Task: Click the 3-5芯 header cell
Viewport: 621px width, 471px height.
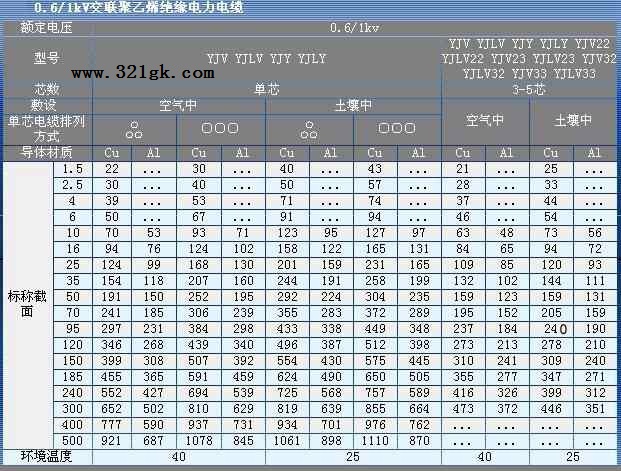Action: tap(529, 90)
